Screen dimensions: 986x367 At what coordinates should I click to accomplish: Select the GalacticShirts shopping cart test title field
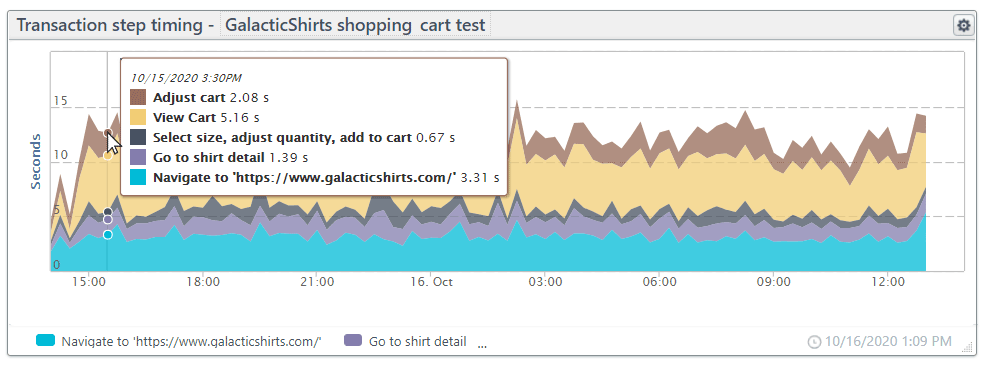(355, 26)
